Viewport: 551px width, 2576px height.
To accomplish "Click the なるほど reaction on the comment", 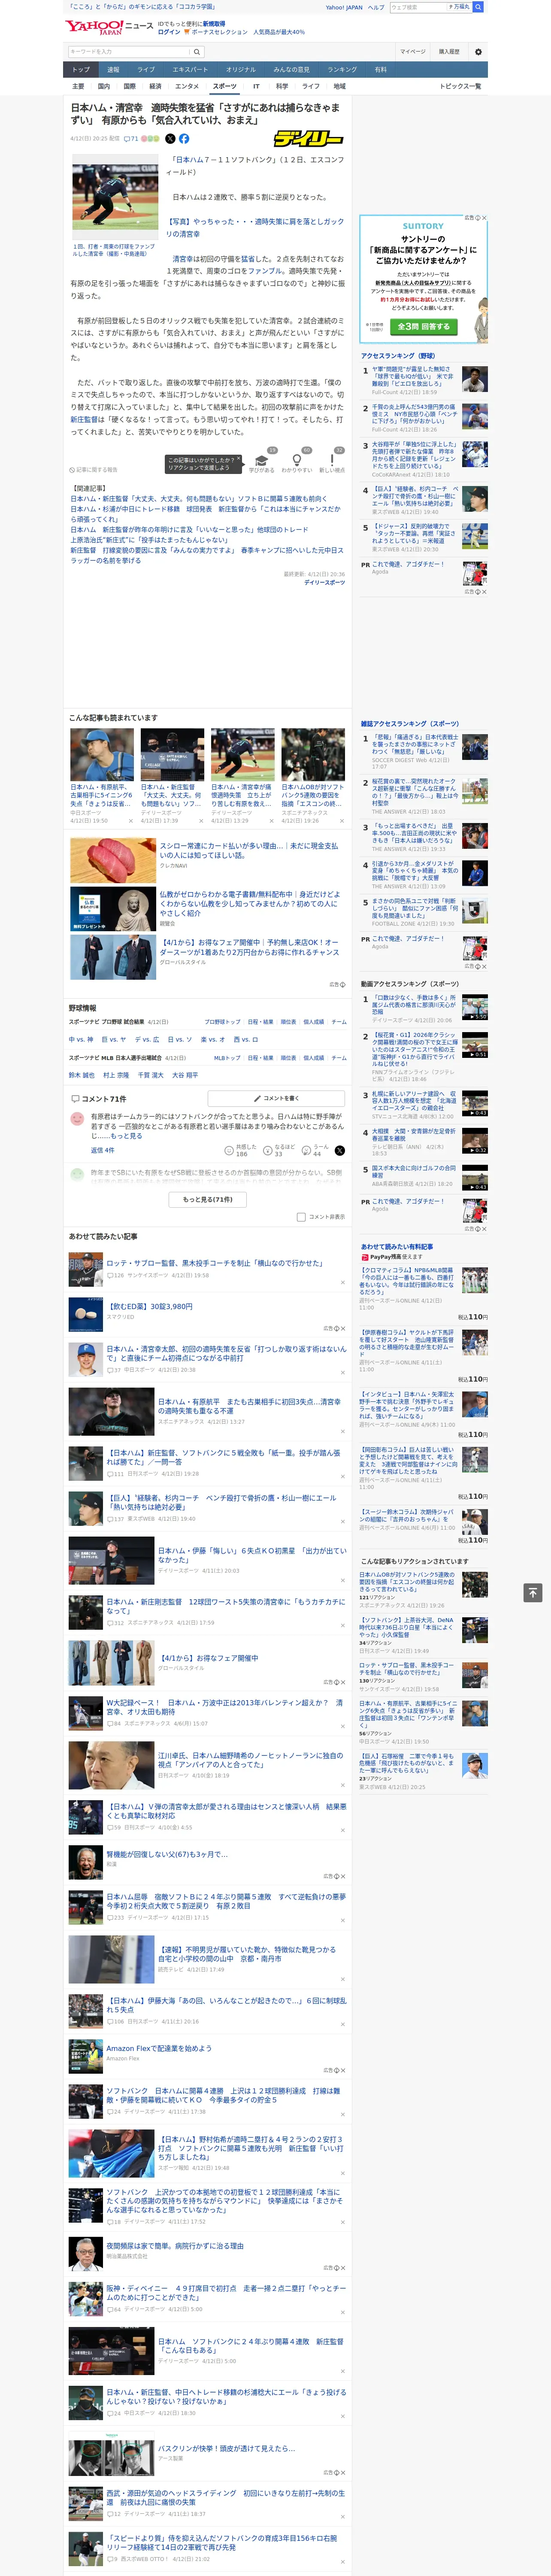I will [x=280, y=1151].
